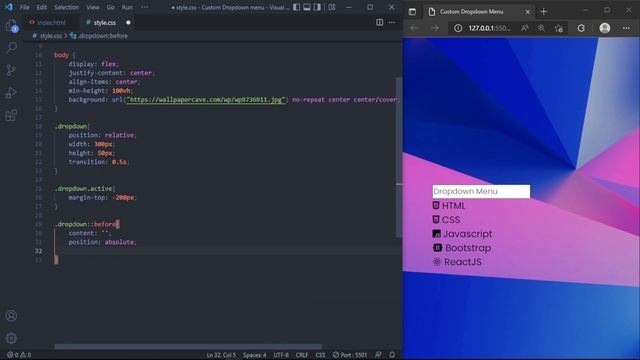Viewport: 640px width, 360px height.
Task: View site information icon in address bar
Action: [458, 28]
